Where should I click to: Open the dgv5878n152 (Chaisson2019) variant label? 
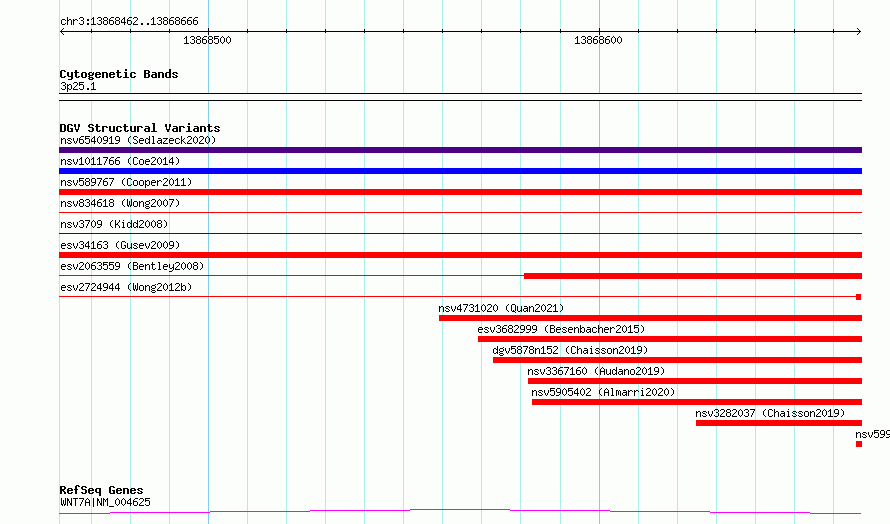click(x=570, y=350)
